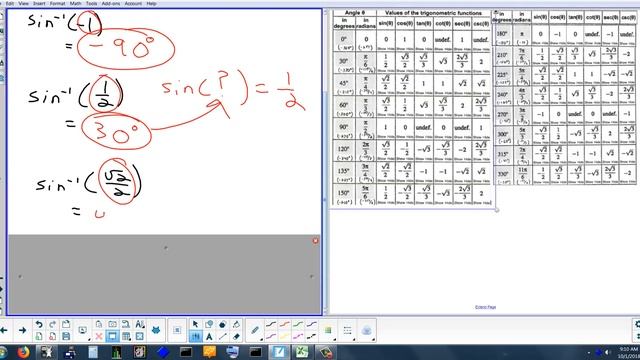Add a new blank page
The width and height of the screenshot is (640, 360).
coord(39,336)
